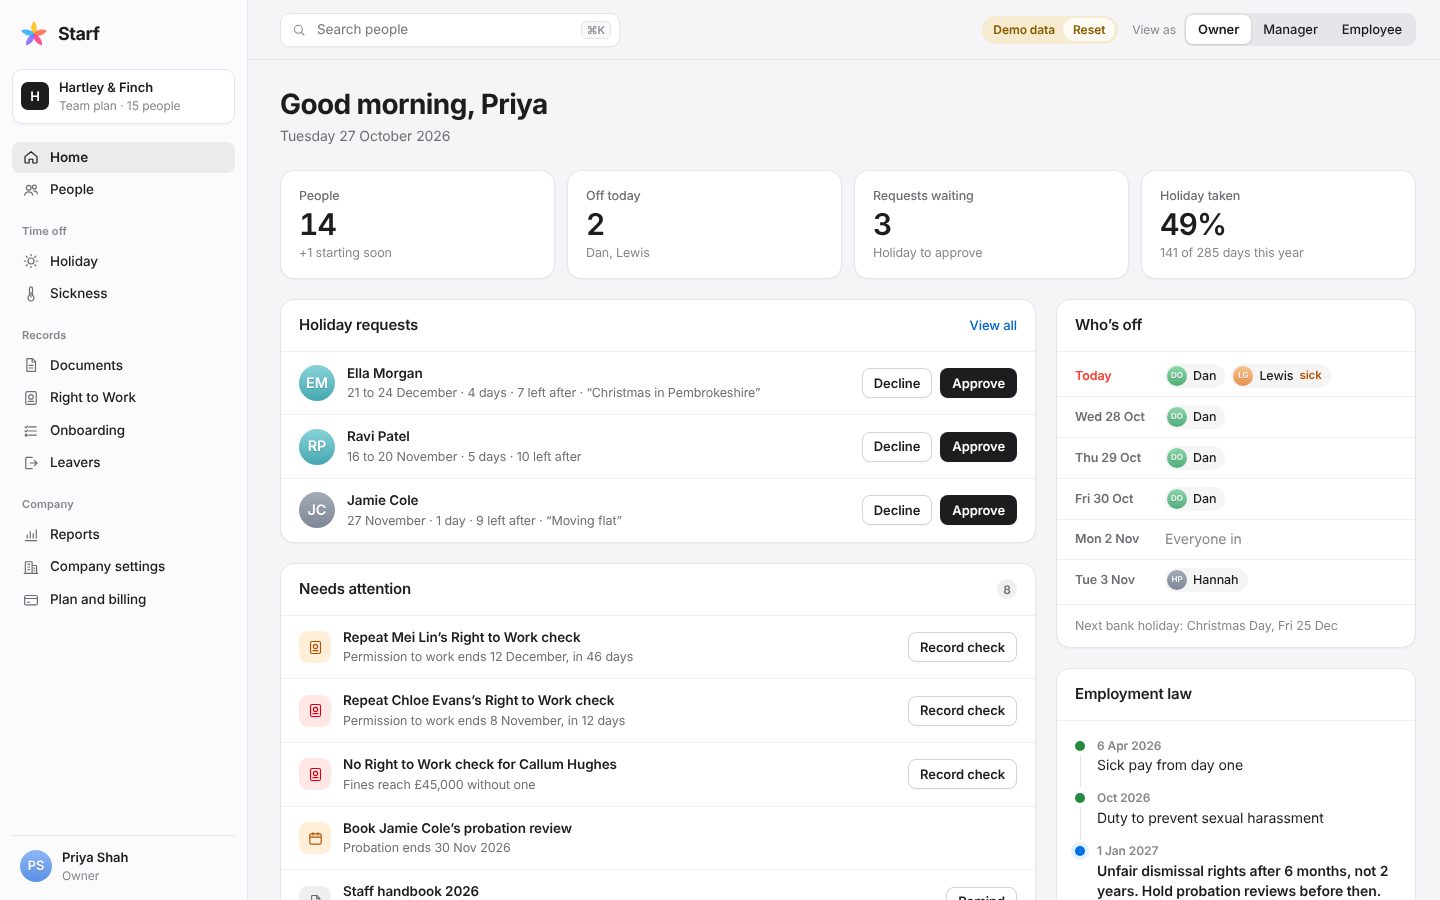Click the calendar icon for Jamie Cole's probation

tap(315, 838)
